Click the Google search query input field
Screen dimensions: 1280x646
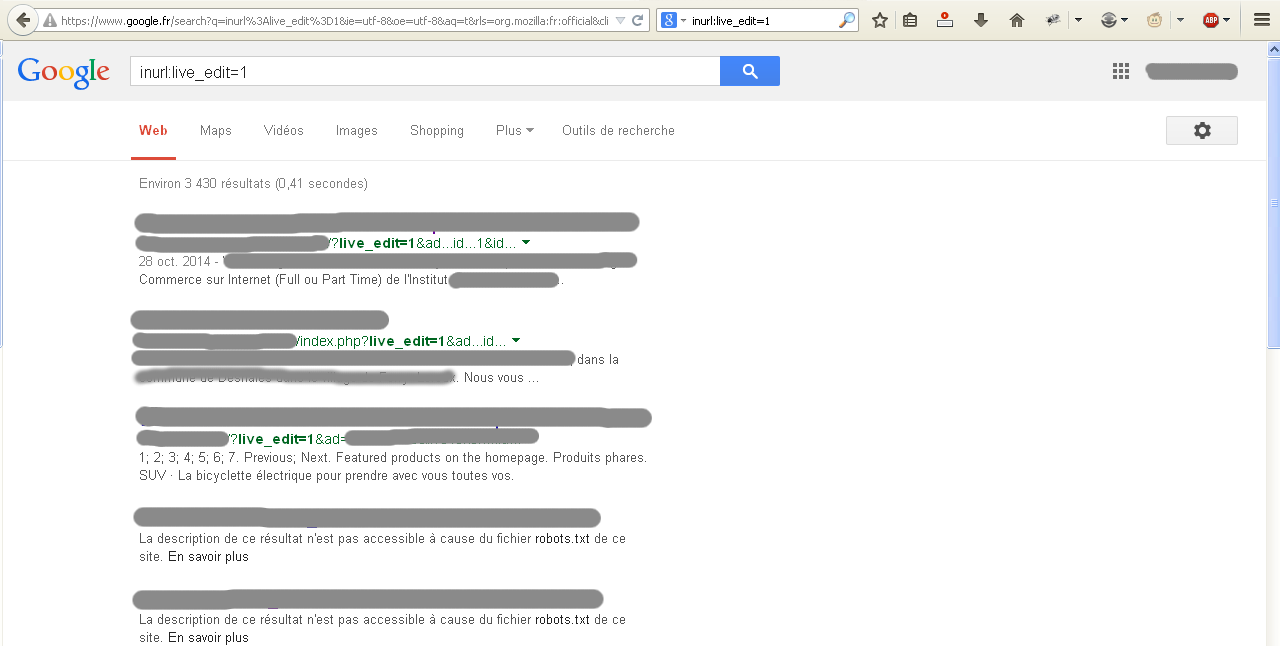pyautogui.click(x=425, y=71)
